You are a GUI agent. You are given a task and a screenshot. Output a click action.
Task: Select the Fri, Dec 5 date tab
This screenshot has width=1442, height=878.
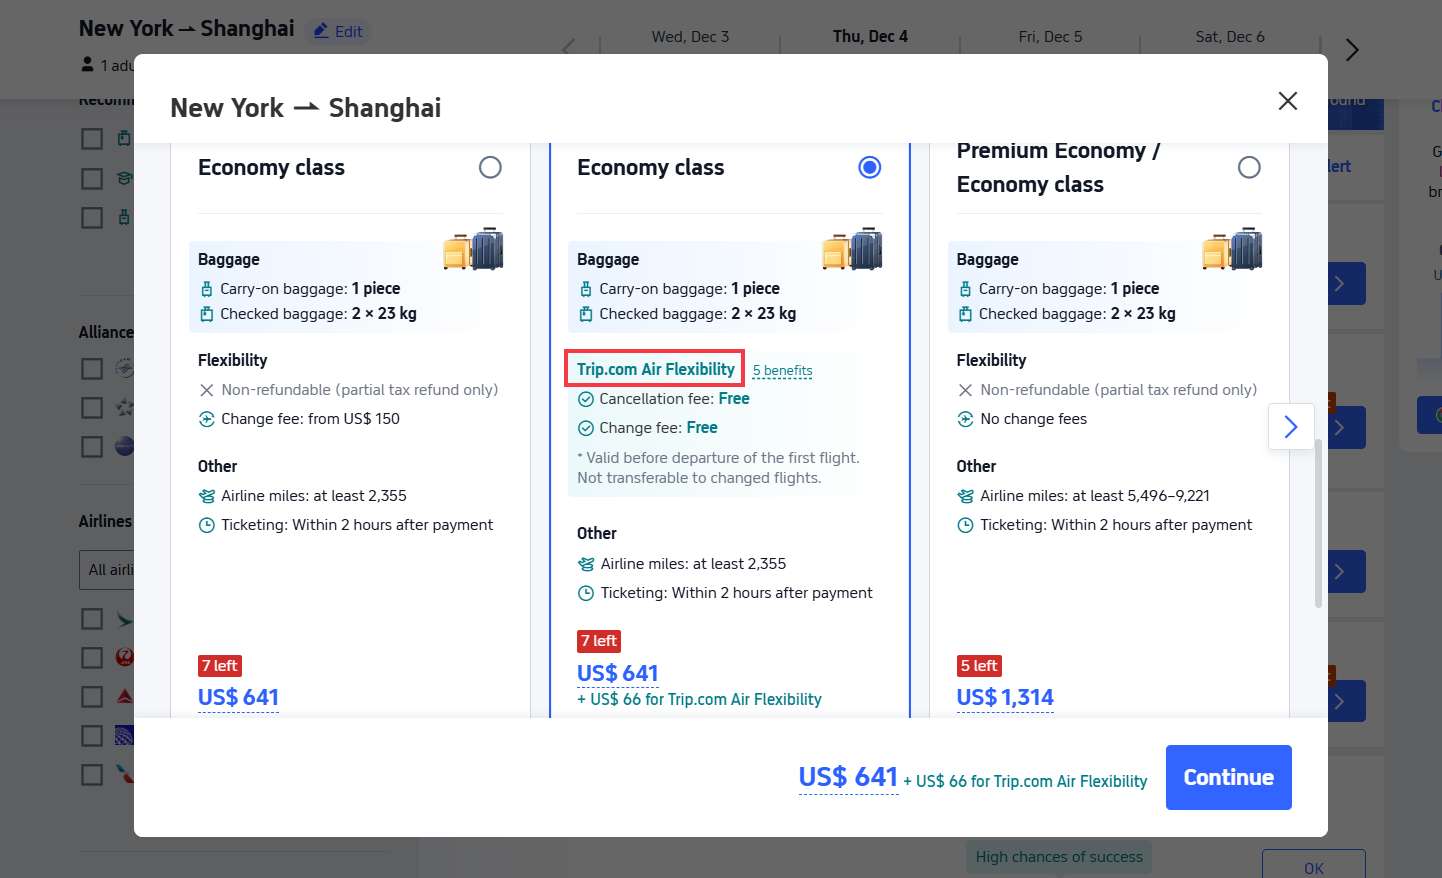pos(1050,37)
